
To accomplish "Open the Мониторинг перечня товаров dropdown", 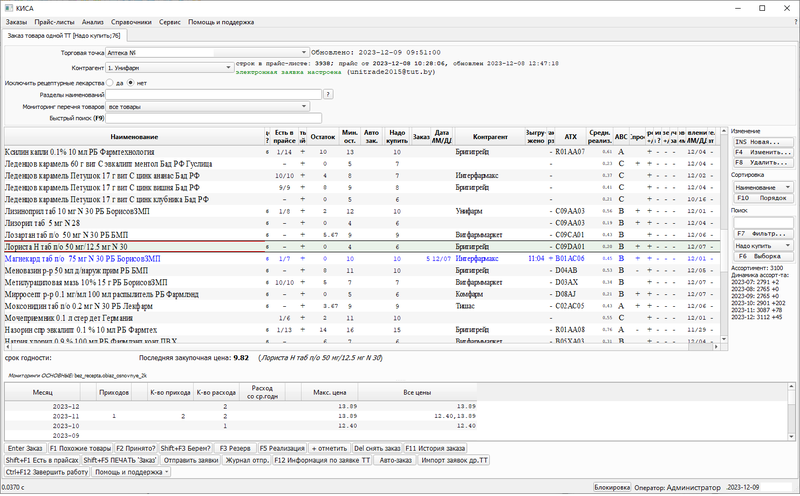I will click(303, 106).
